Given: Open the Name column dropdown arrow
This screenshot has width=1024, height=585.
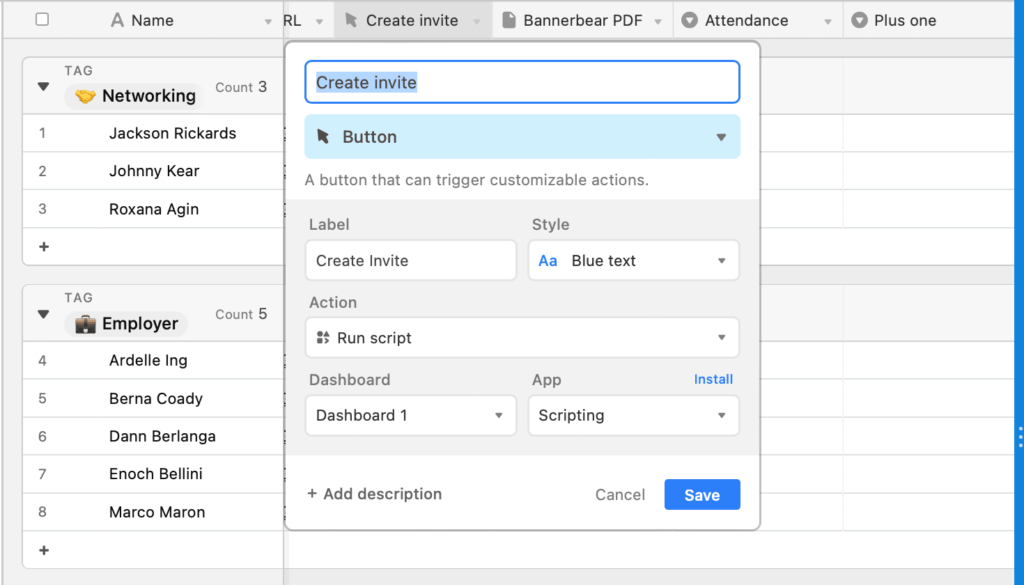Looking at the screenshot, I should (268, 22).
